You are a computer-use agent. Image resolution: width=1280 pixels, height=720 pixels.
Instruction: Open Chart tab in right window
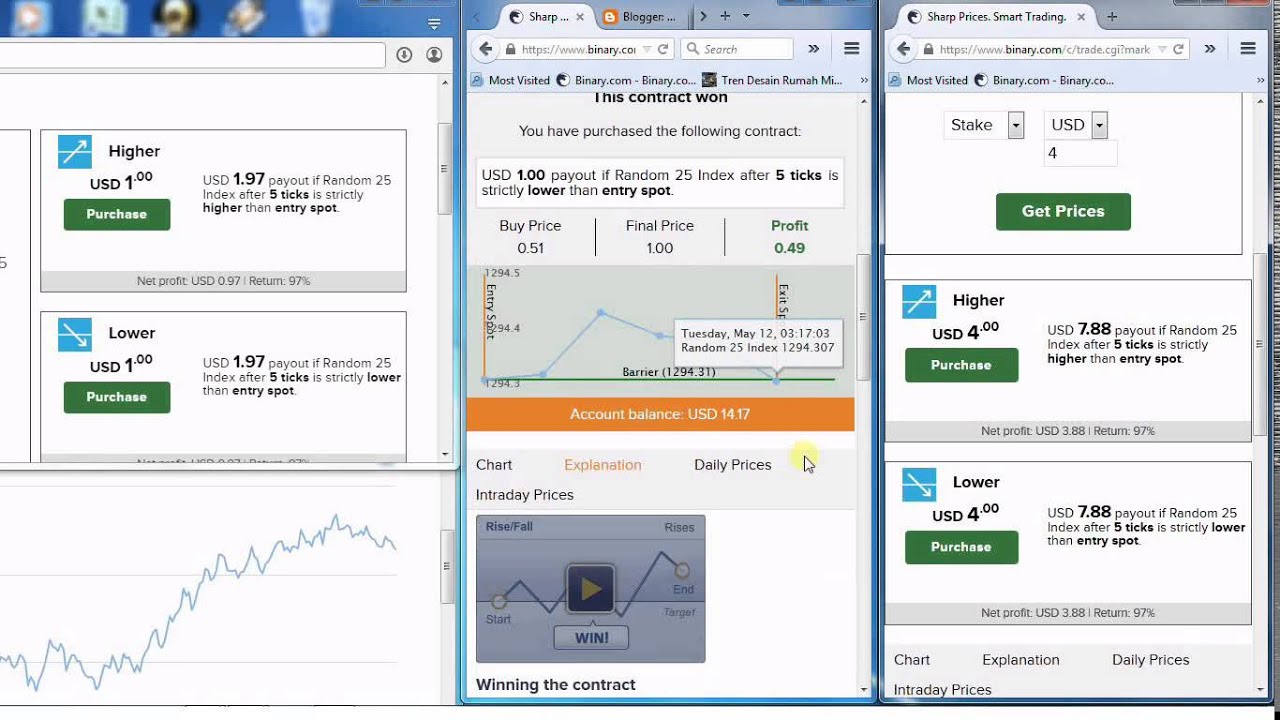tap(912, 660)
